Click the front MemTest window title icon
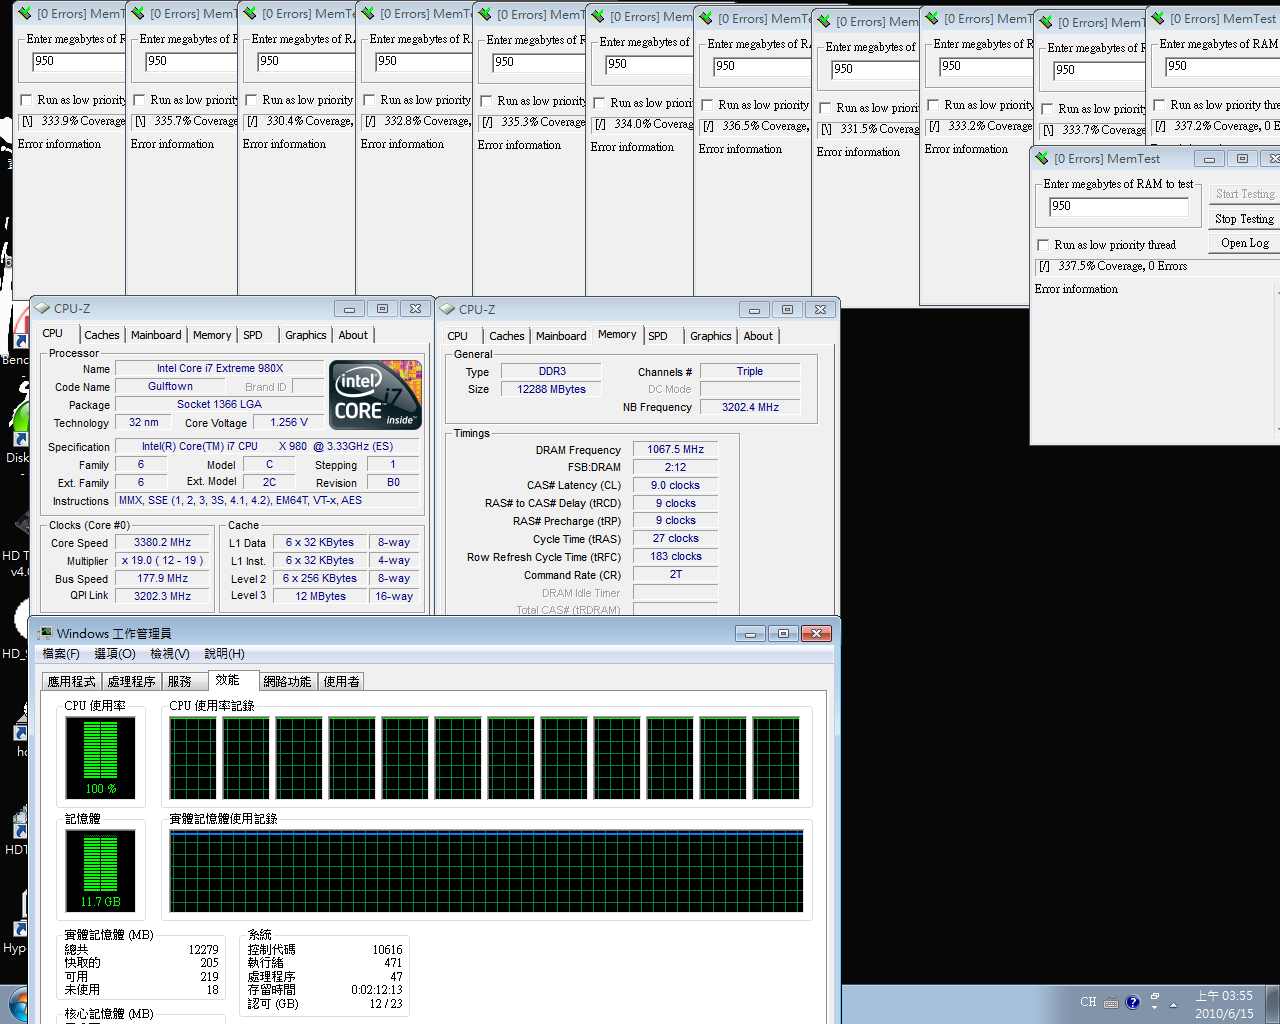The height and width of the screenshot is (1024, 1280). click(1042, 158)
